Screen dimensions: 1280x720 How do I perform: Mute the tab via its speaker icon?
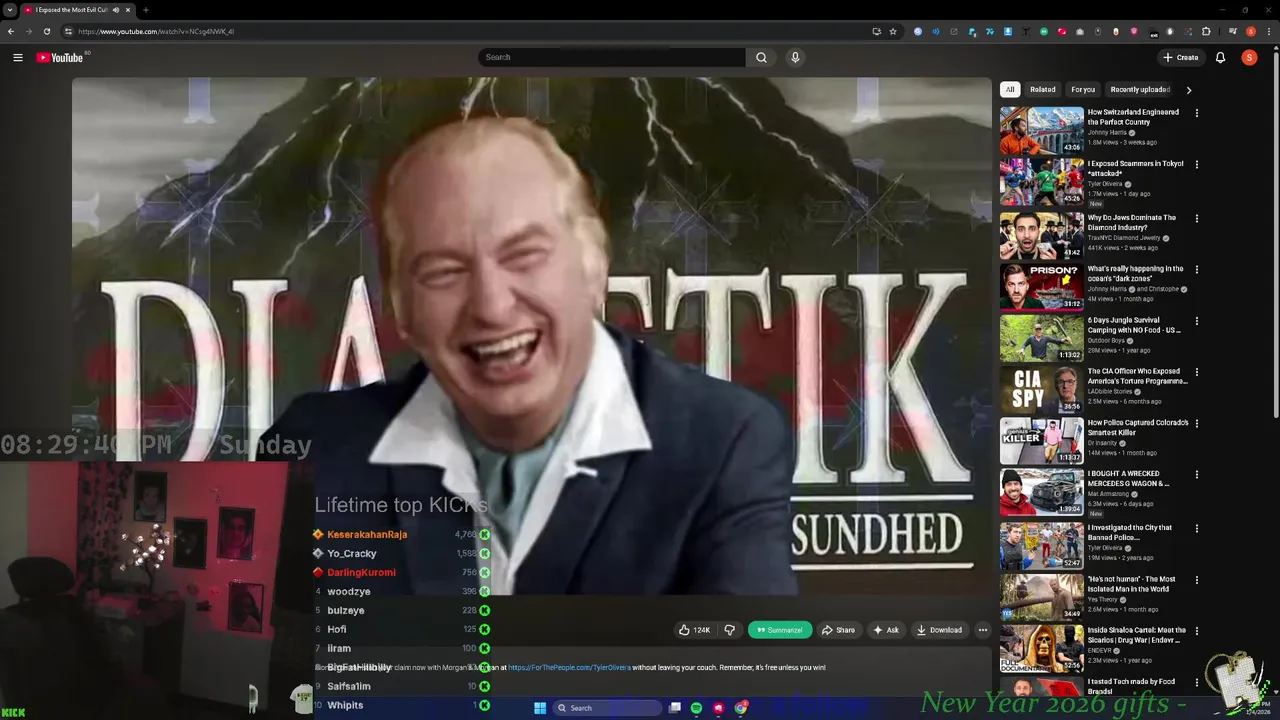pos(116,10)
